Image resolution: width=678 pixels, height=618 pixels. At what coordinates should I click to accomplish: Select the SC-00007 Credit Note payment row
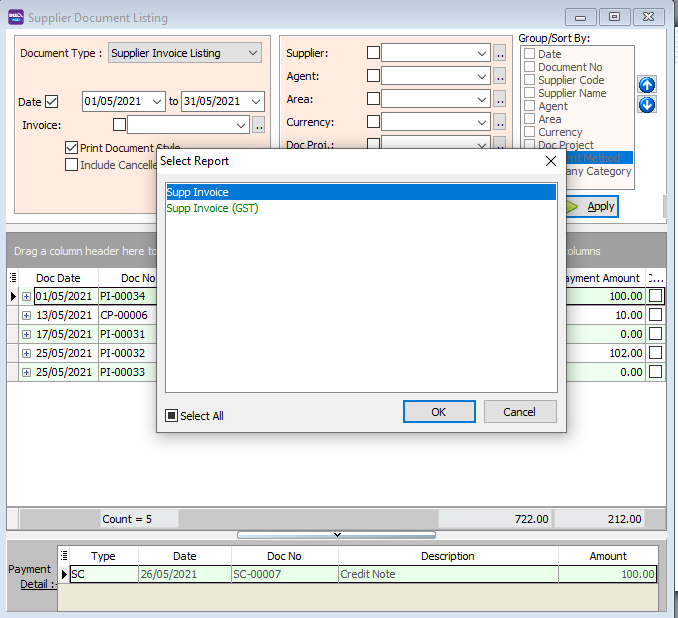[360, 574]
